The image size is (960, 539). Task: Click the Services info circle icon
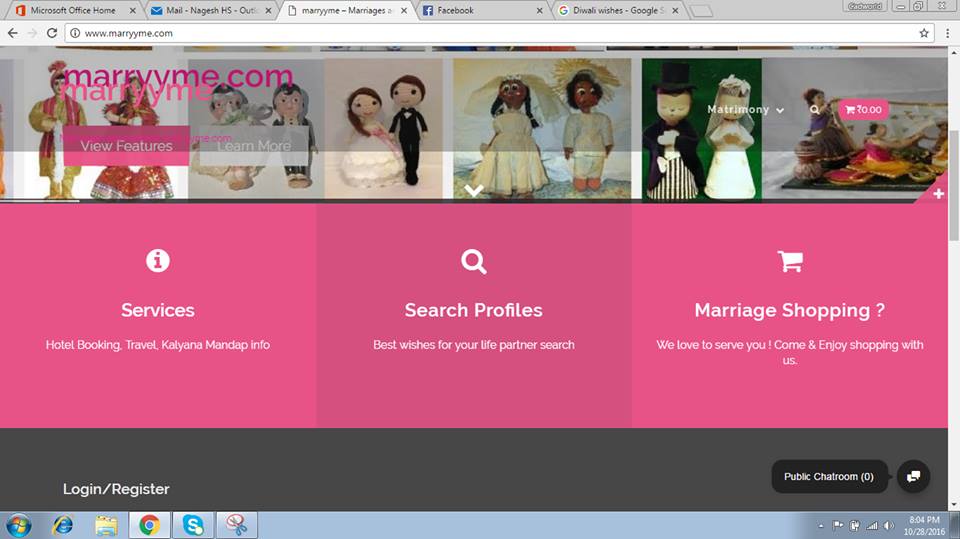[158, 261]
